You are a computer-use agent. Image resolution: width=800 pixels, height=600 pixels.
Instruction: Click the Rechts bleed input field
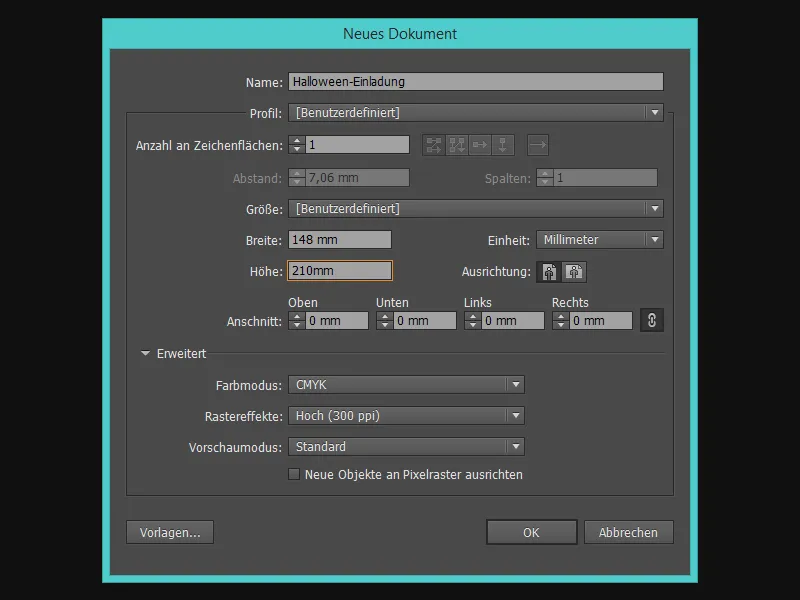601,320
